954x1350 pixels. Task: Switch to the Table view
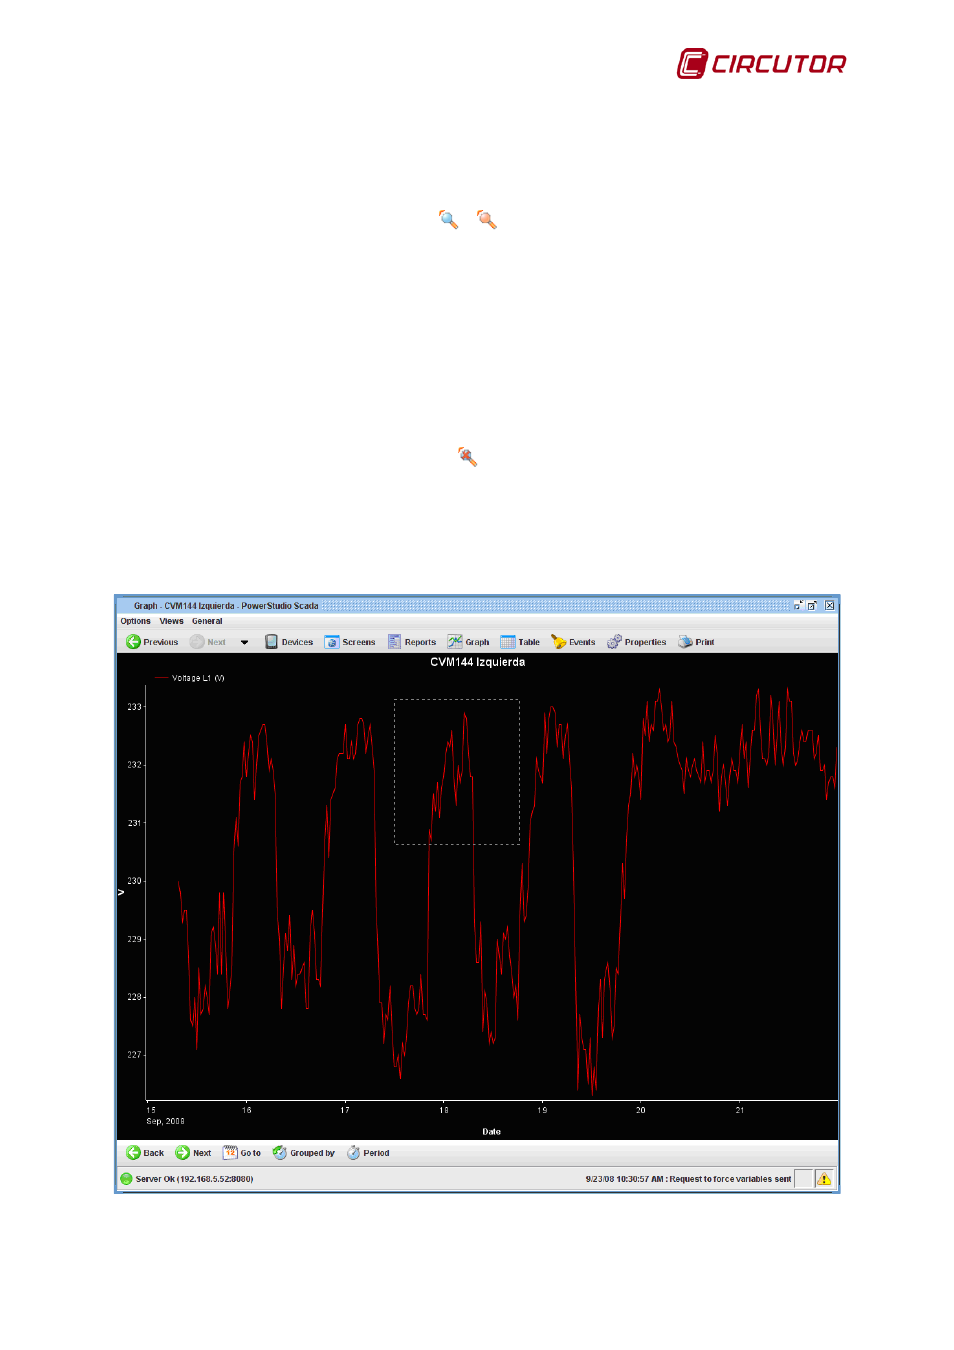520,642
